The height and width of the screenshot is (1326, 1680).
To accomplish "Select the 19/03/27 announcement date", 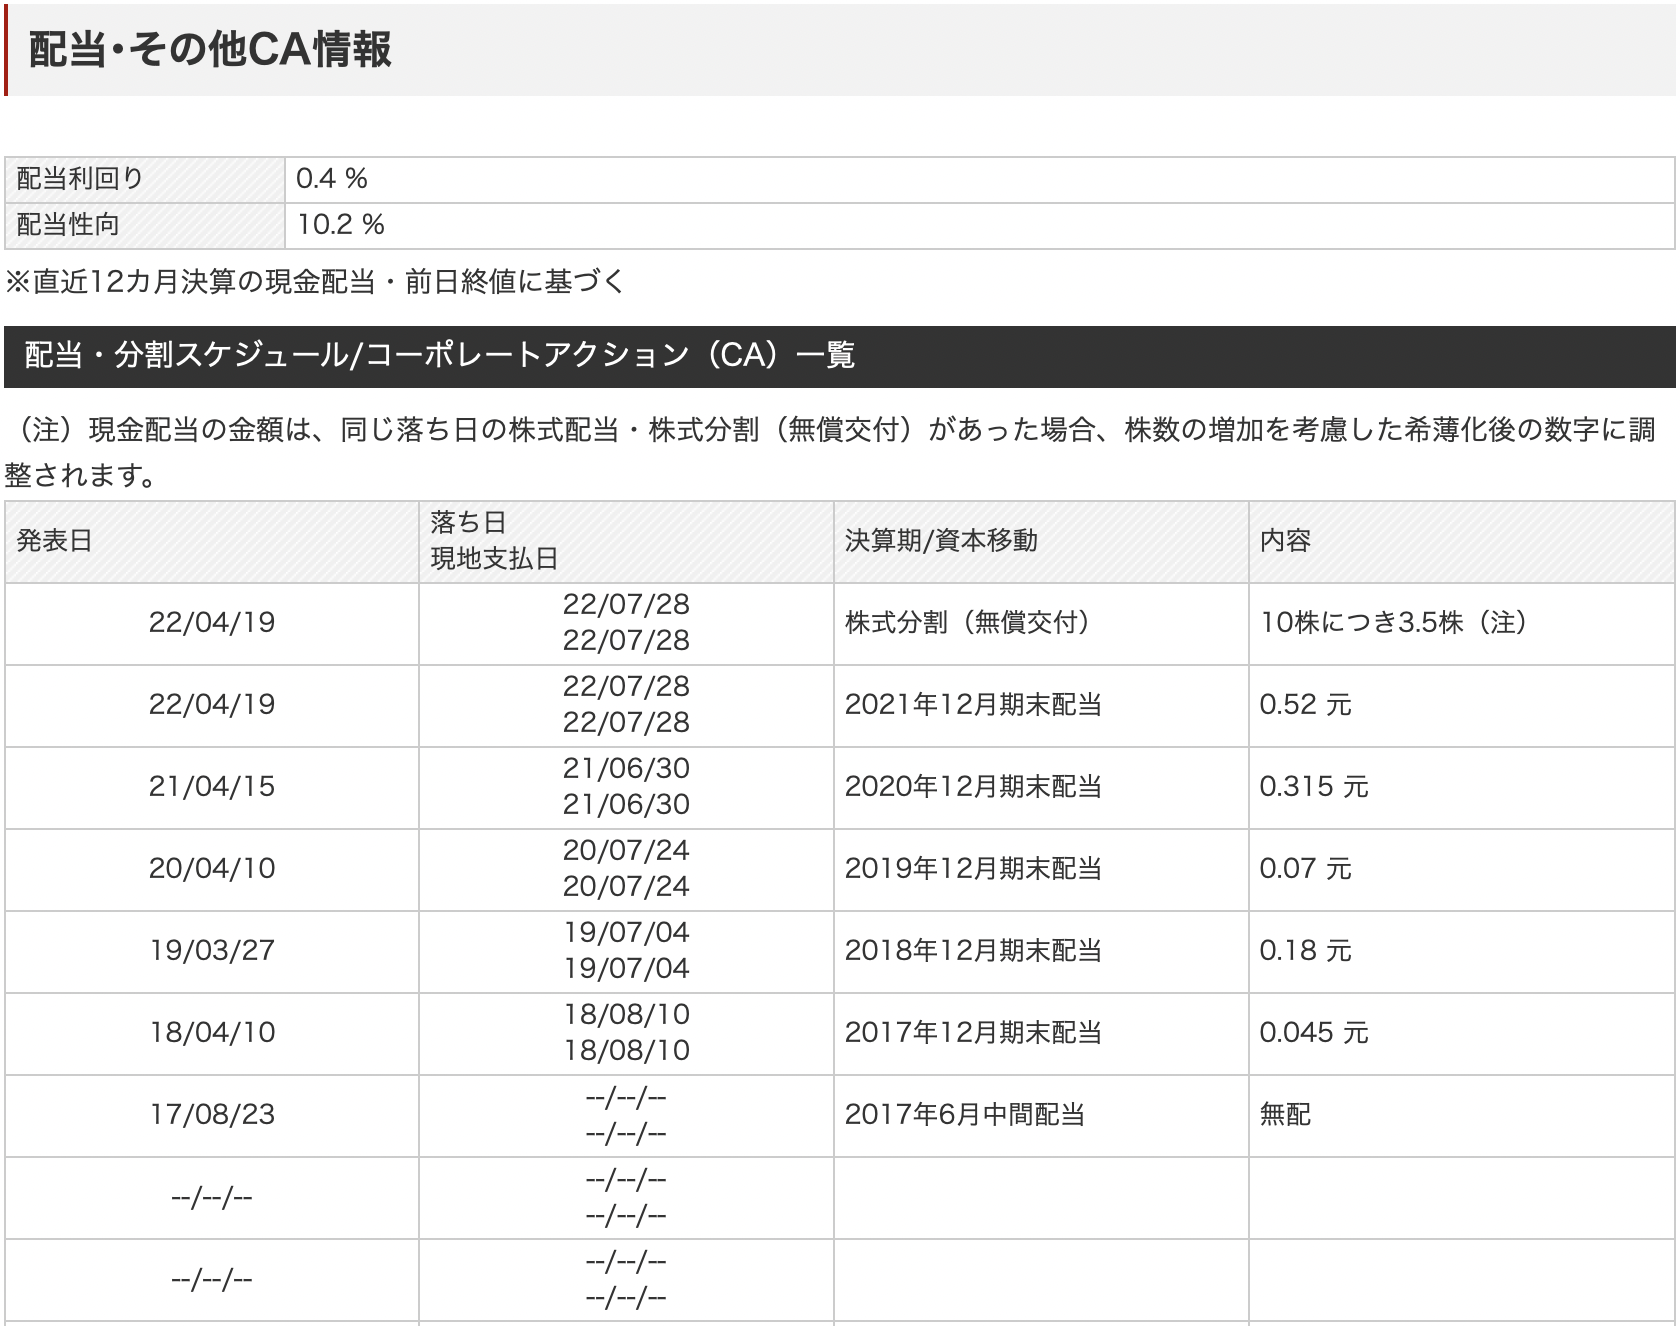I will click(212, 951).
